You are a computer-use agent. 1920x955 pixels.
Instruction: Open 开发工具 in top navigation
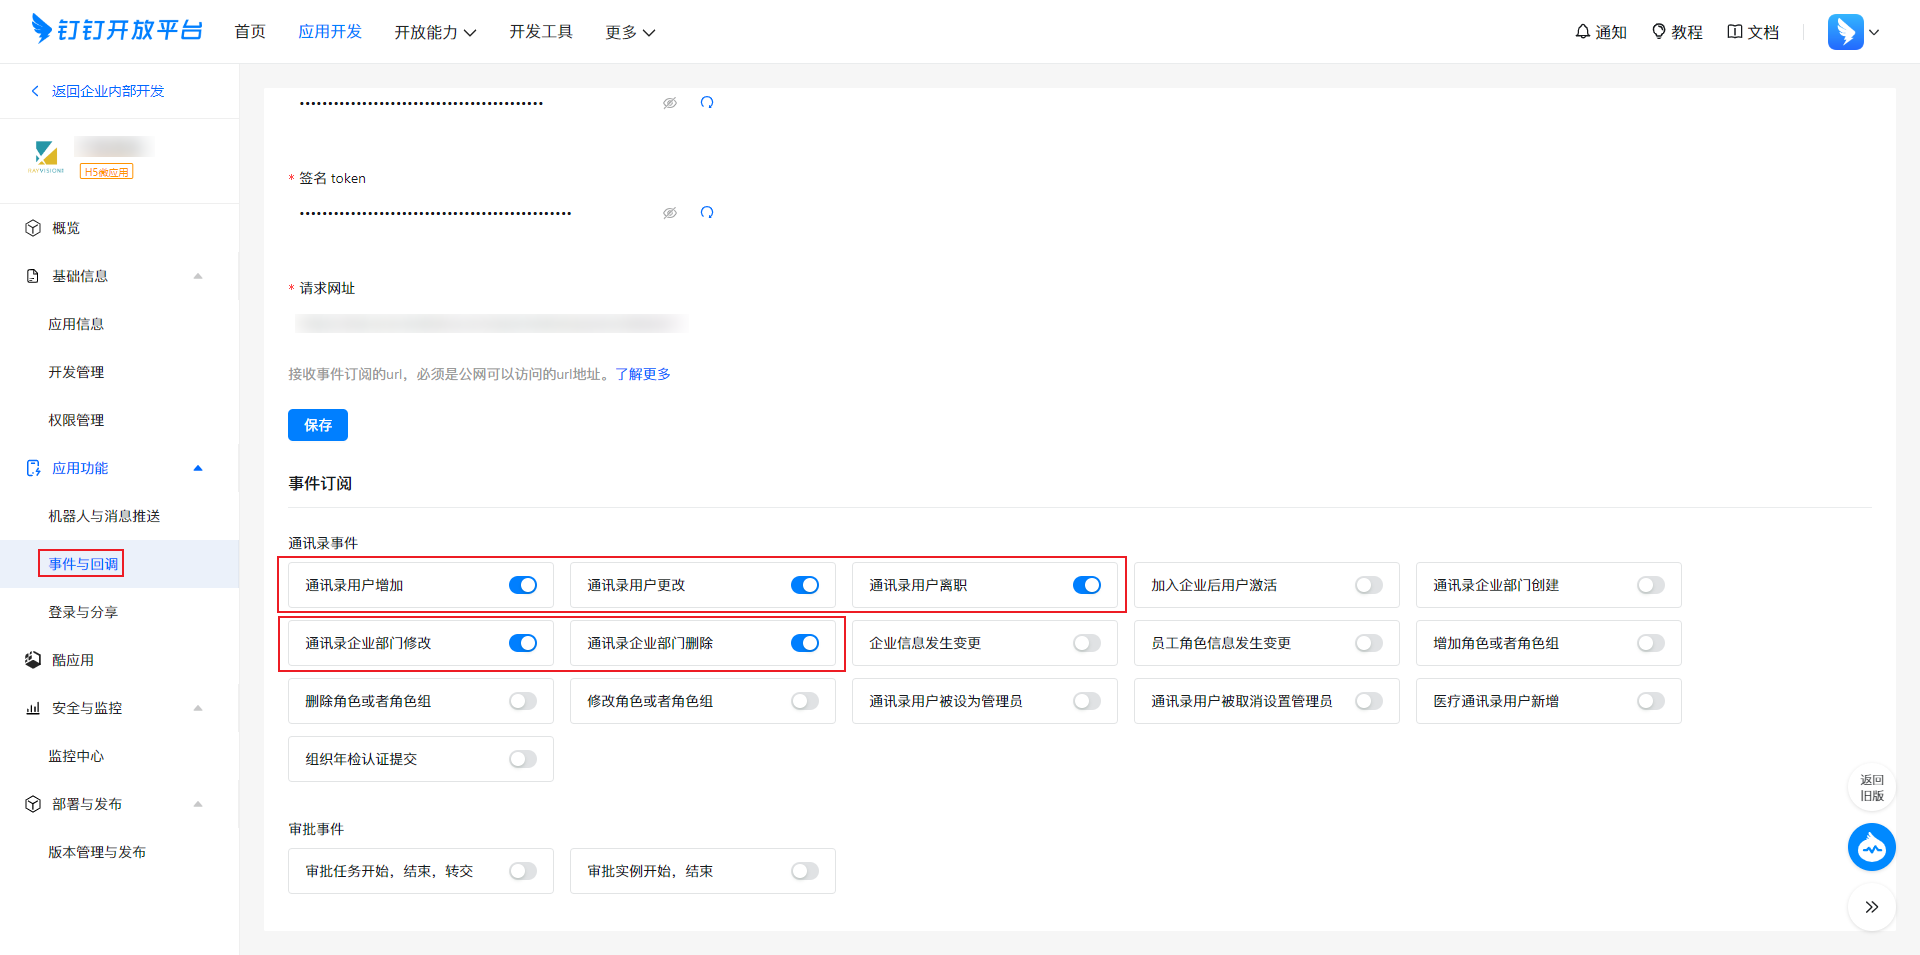pyautogui.click(x=541, y=32)
